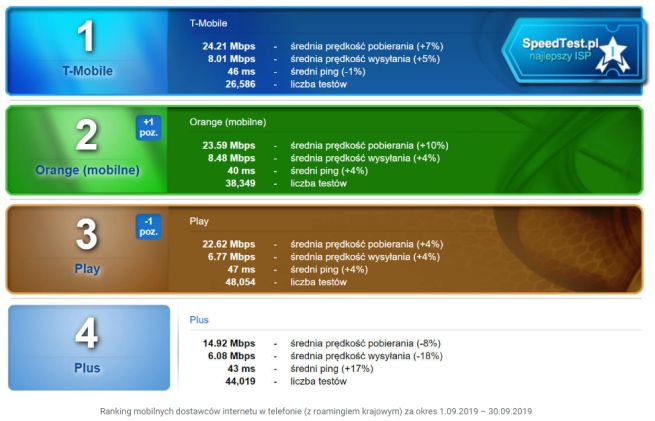Click the star award icon with number 1
This screenshot has width=655, height=421.
(x=612, y=54)
